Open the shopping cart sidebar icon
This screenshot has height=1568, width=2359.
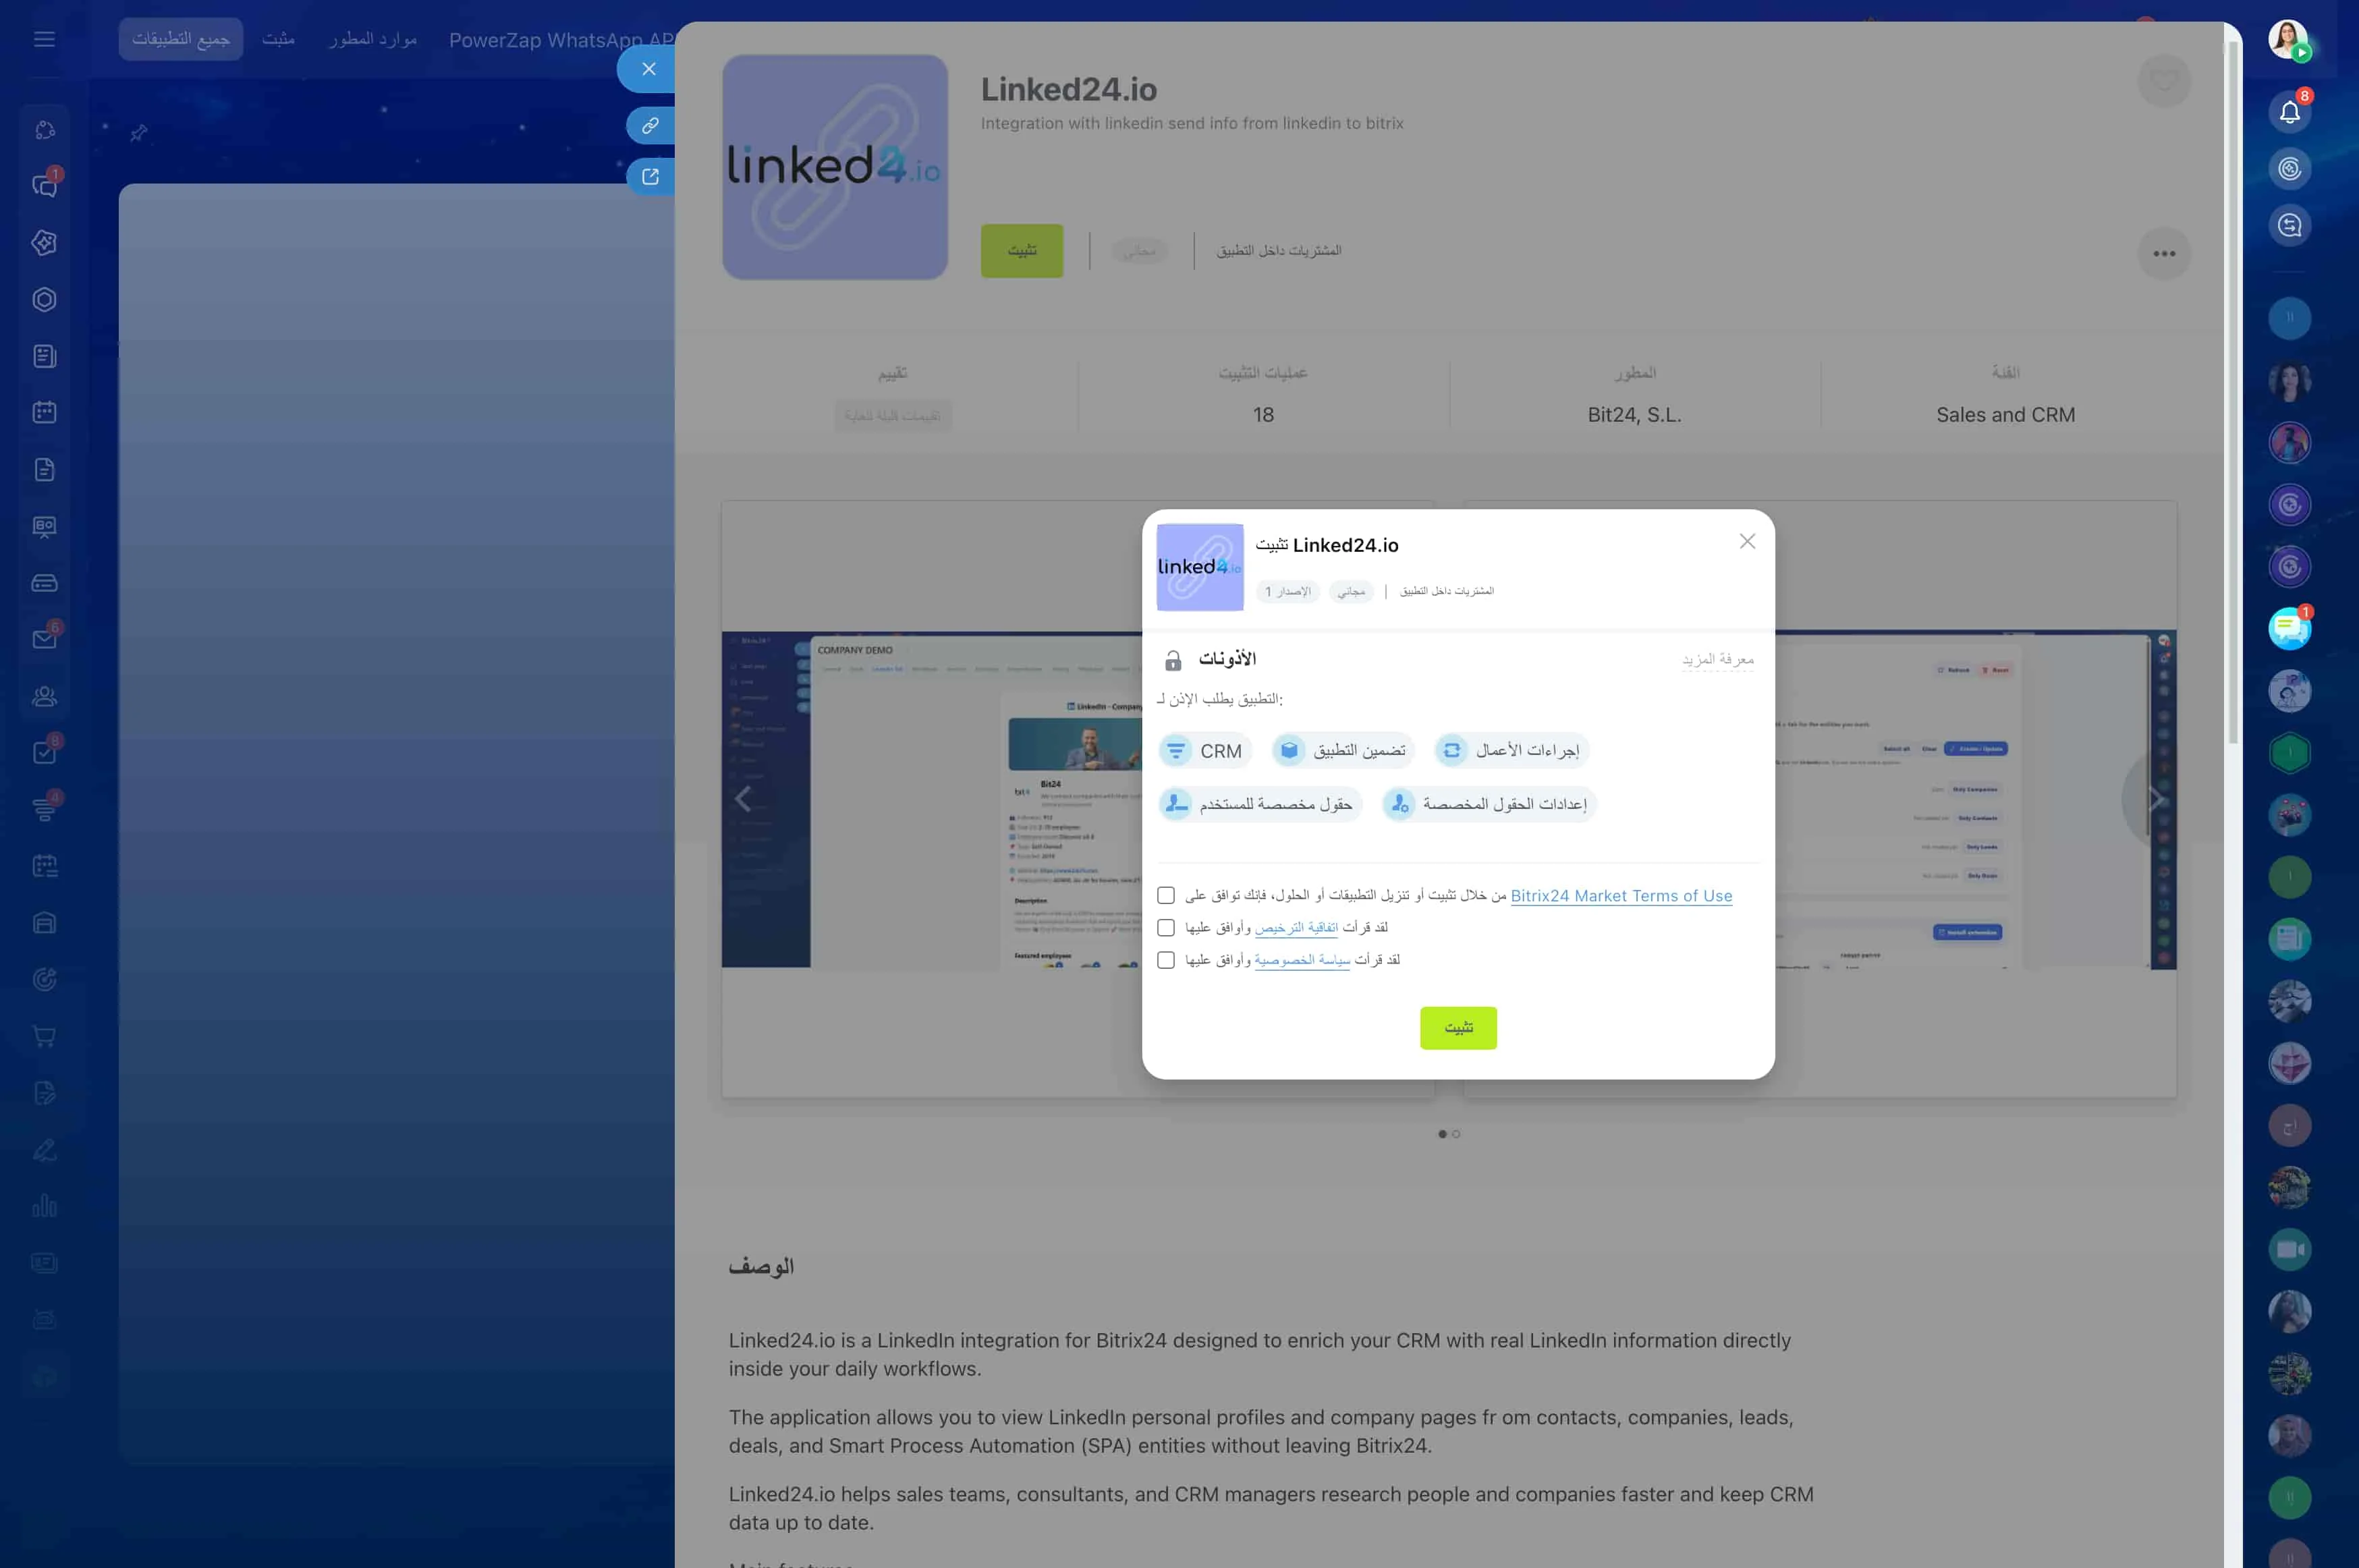44,1036
